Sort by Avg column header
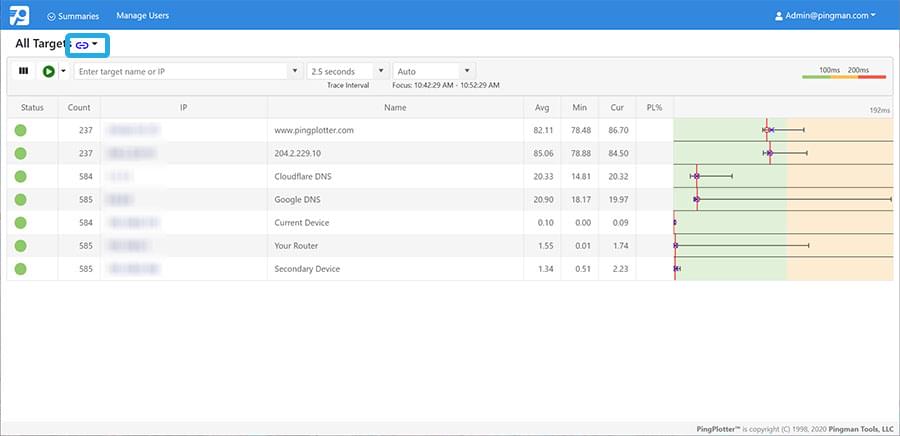 (542, 107)
